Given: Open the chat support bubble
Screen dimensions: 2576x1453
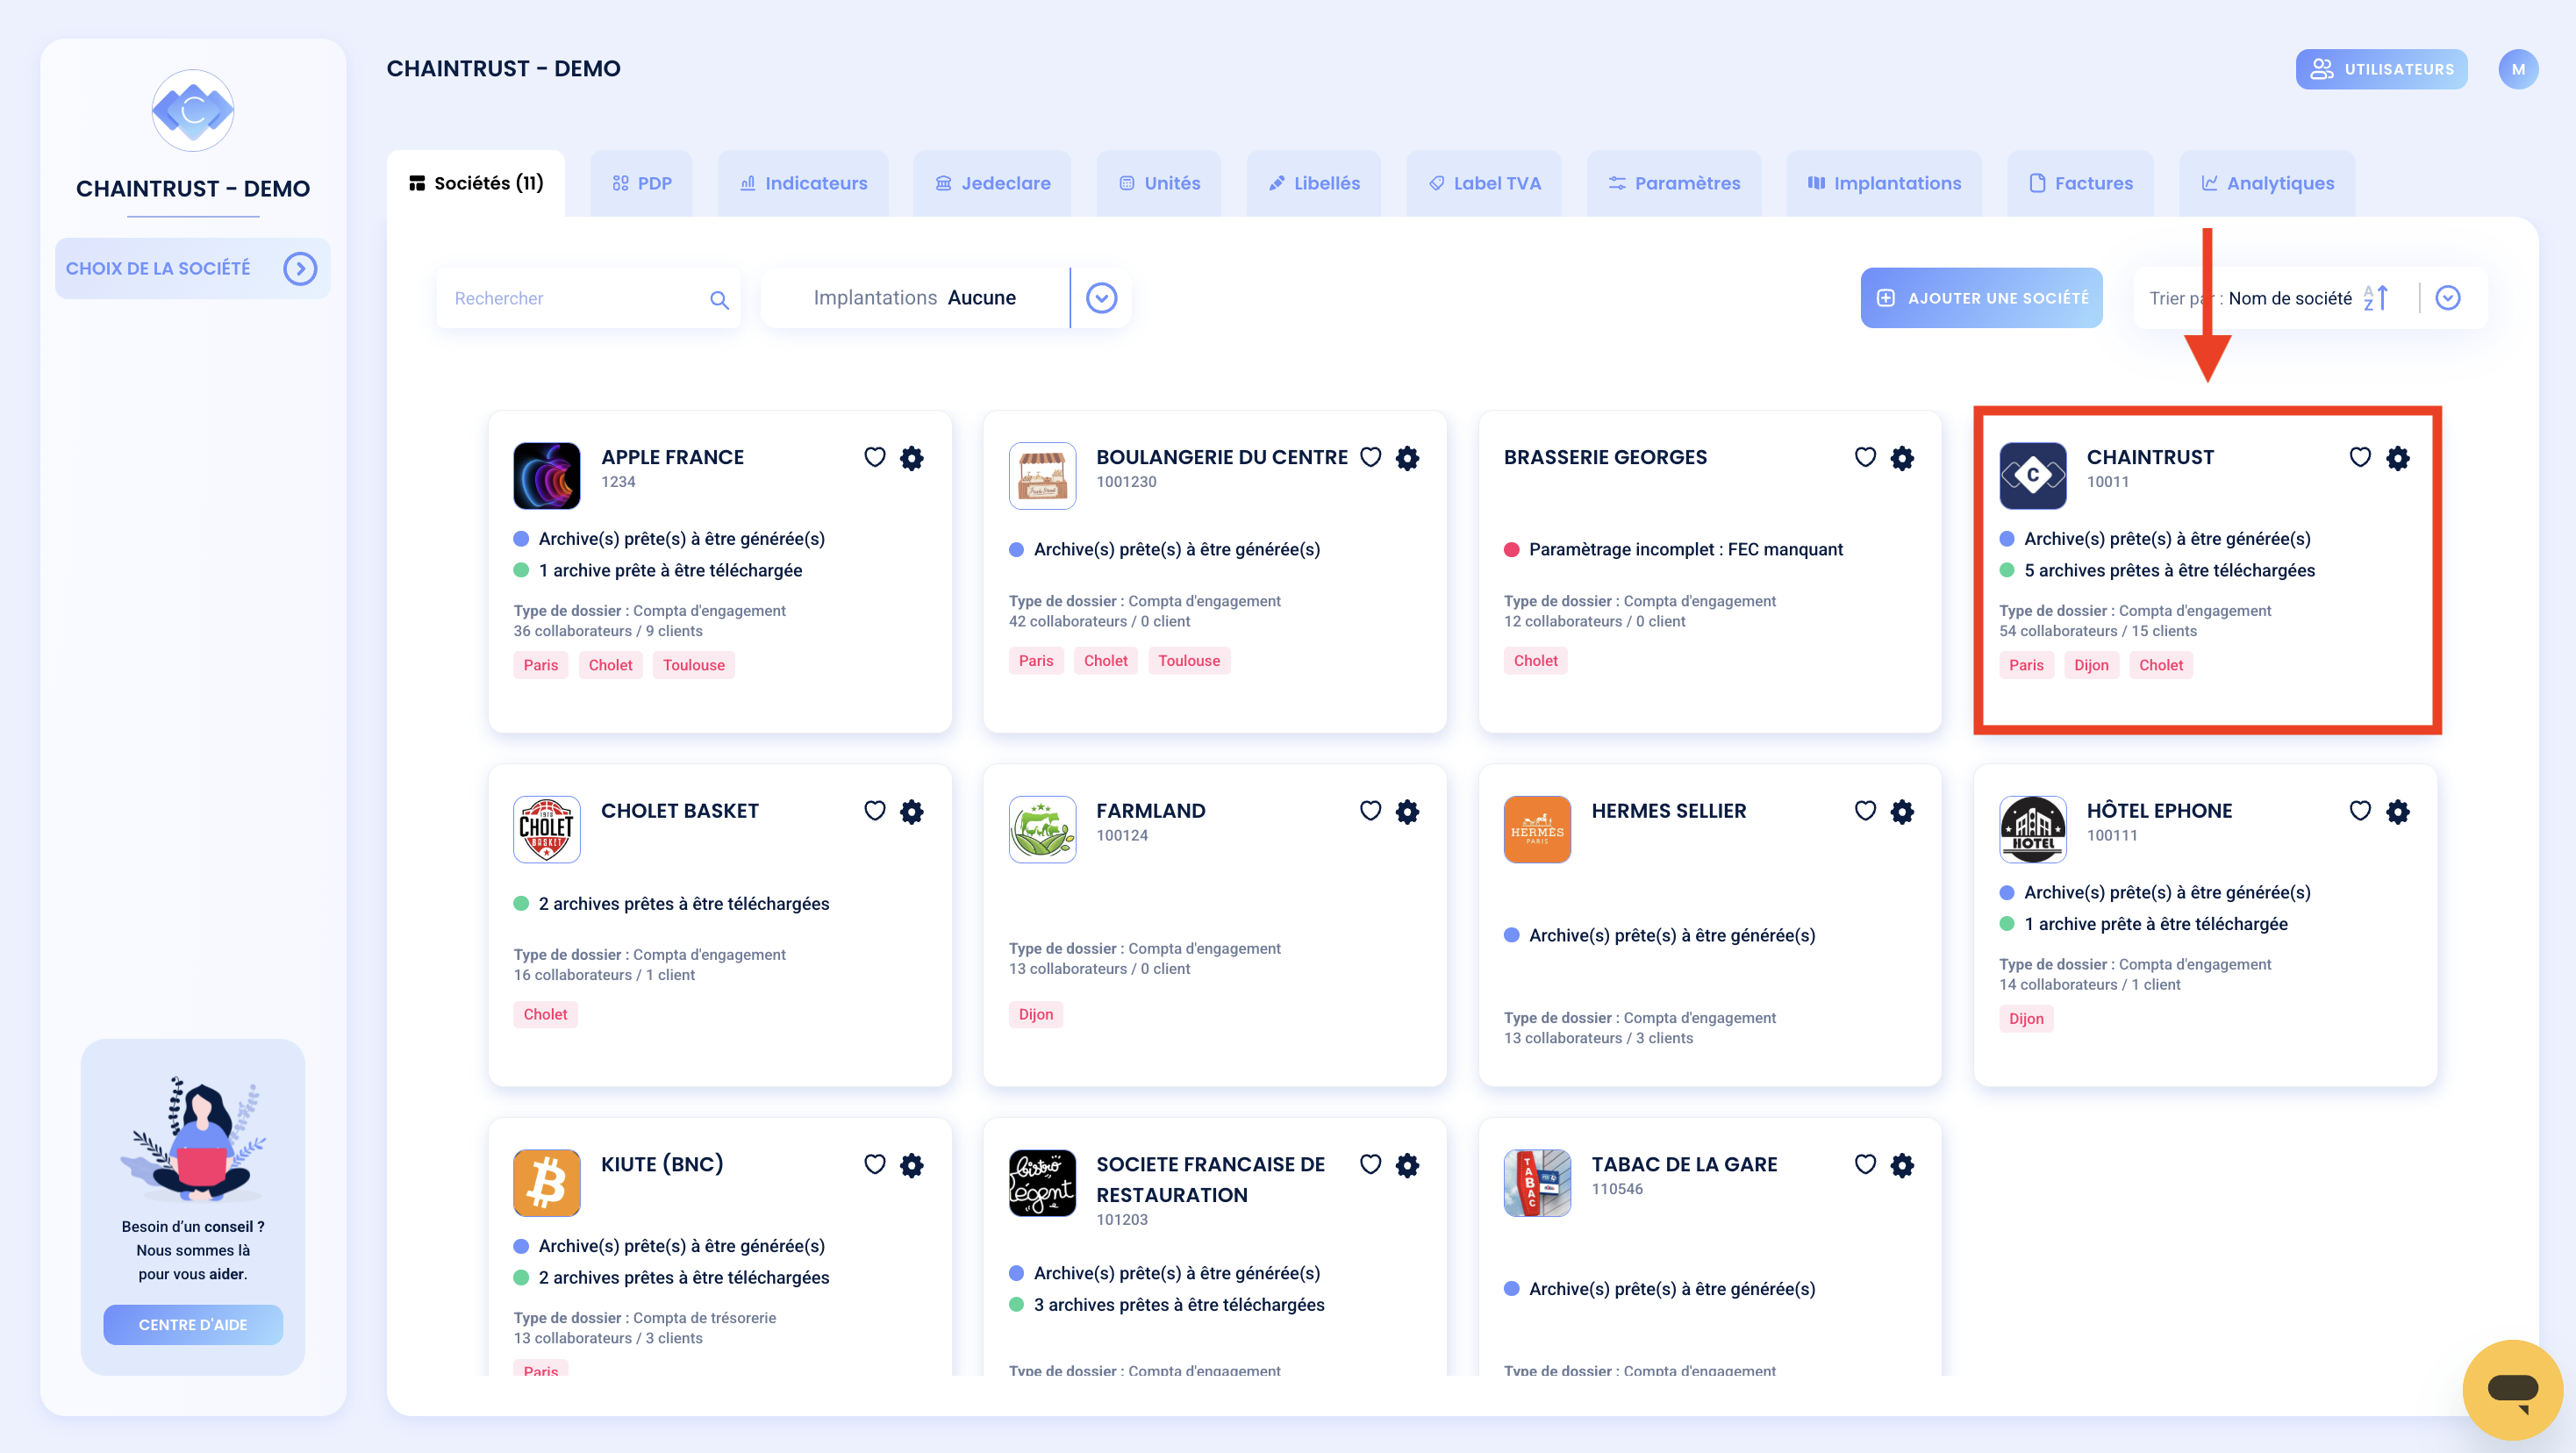Looking at the screenshot, I should [x=2512, y=1390].
